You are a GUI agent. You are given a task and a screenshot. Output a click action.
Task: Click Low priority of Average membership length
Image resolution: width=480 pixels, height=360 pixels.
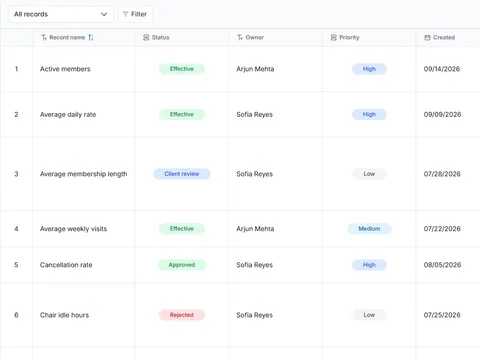[369, 174]
